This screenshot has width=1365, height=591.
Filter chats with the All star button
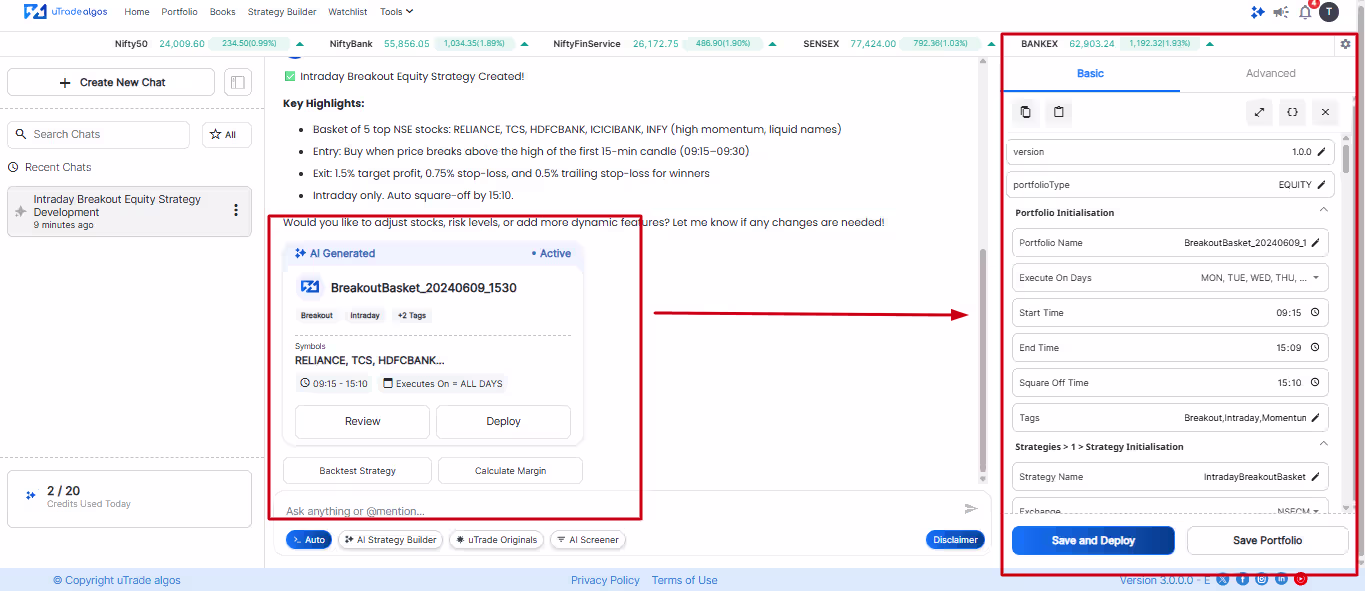click(227, 134)
